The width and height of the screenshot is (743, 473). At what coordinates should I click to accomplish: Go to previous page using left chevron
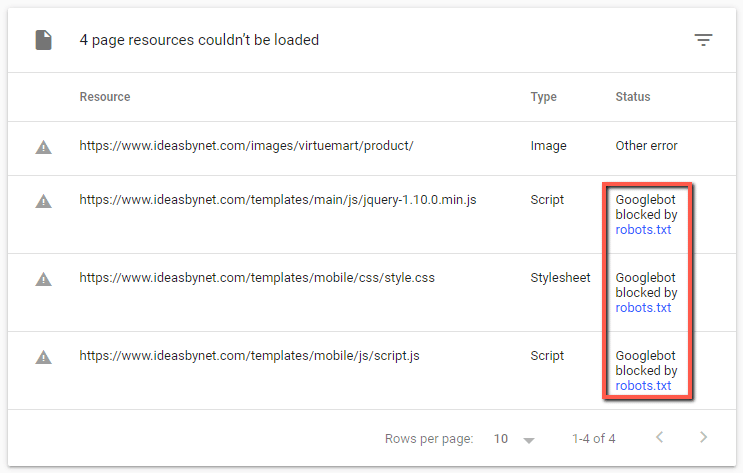point(658,438)
